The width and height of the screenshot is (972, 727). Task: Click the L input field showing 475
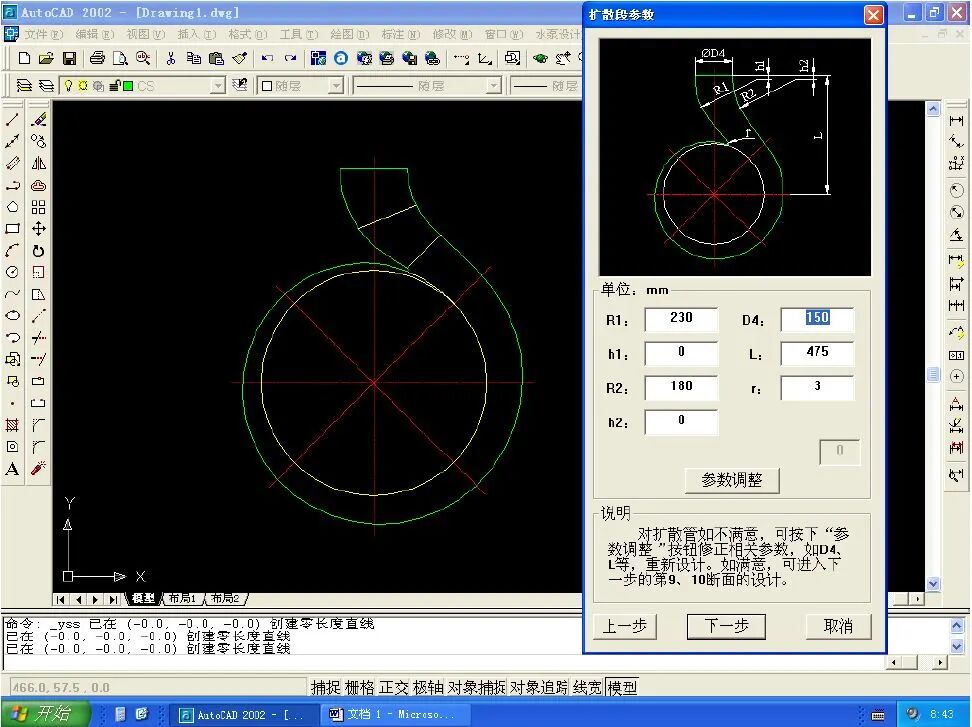point(817,353)
